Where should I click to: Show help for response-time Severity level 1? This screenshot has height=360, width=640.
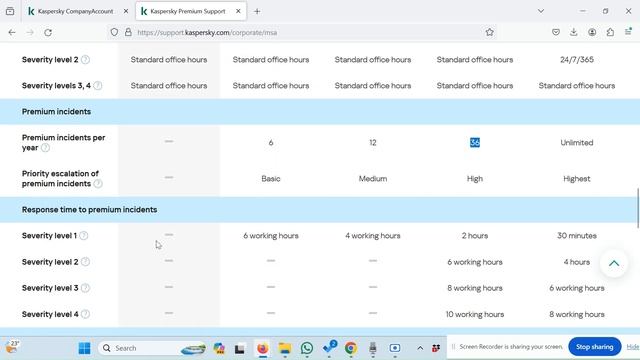(x=84, y=236)
